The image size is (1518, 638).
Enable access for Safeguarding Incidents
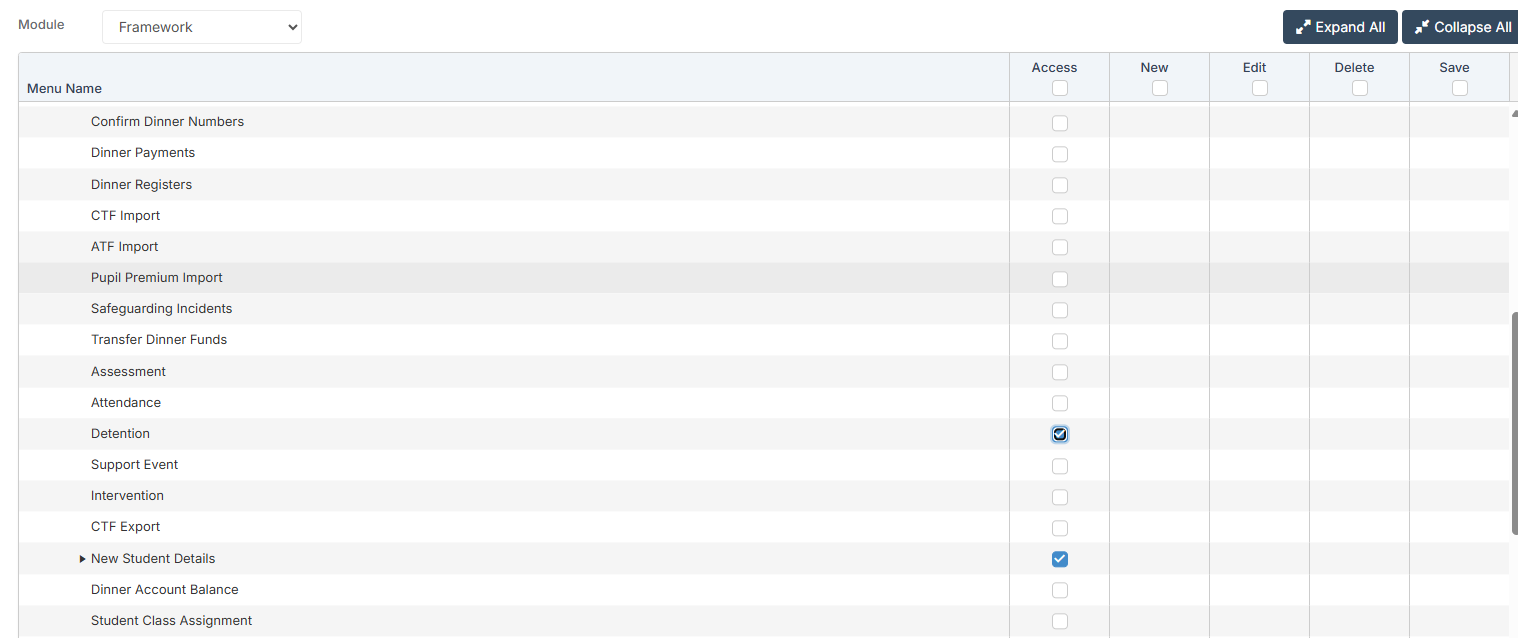coord(1059,310)
